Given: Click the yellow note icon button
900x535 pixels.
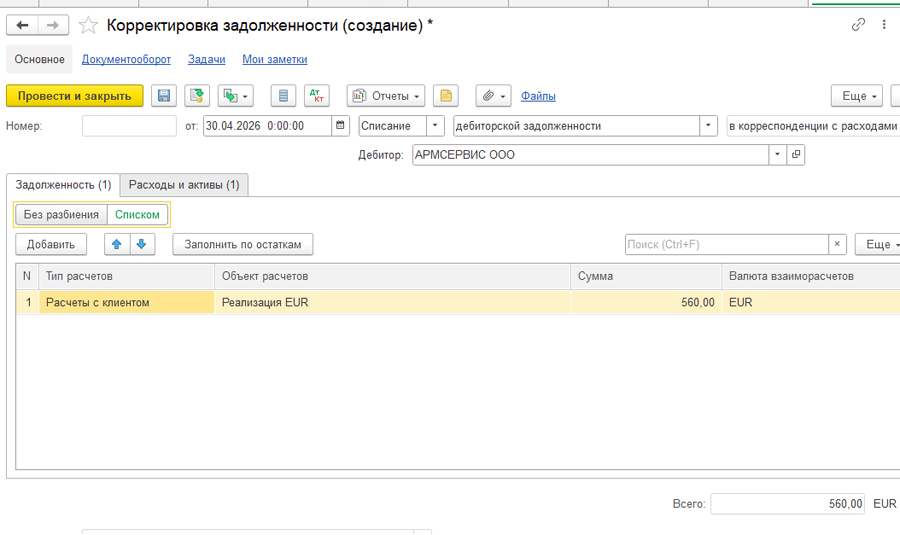Looking at the screenshot, I should click(x=446, y=96).
